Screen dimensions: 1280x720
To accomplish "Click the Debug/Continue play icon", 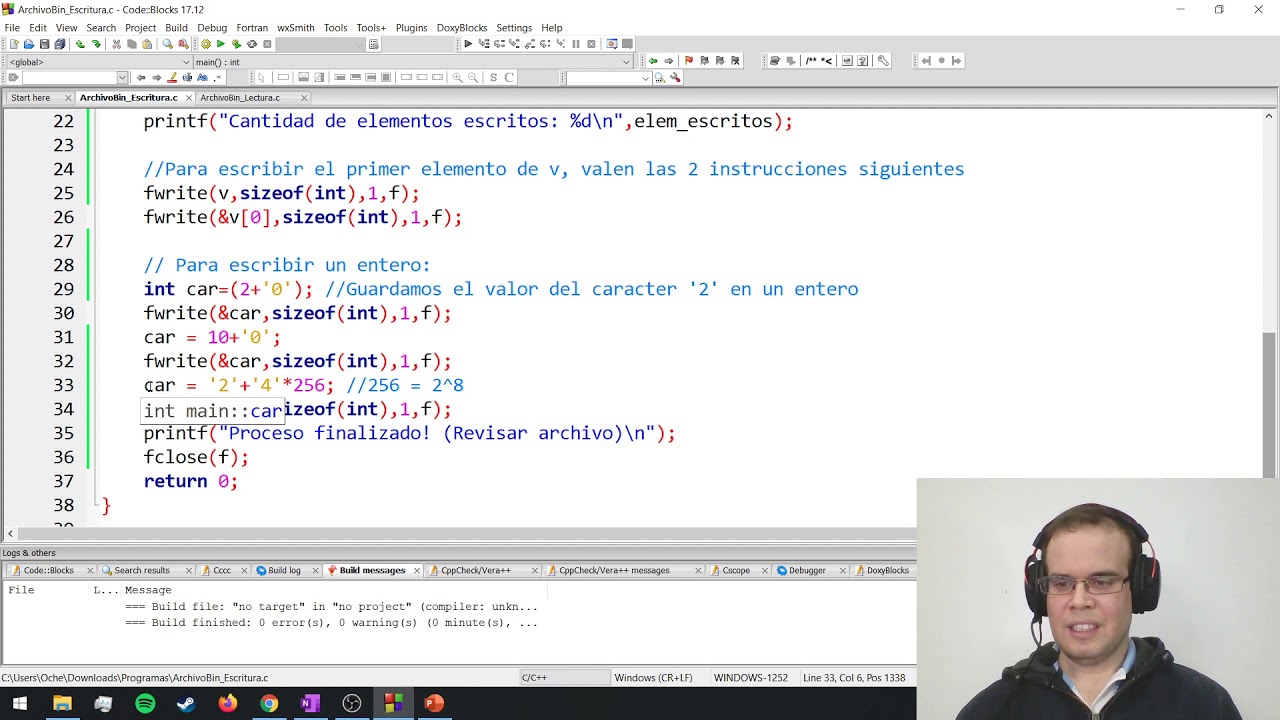I will [x=468, y=44].
